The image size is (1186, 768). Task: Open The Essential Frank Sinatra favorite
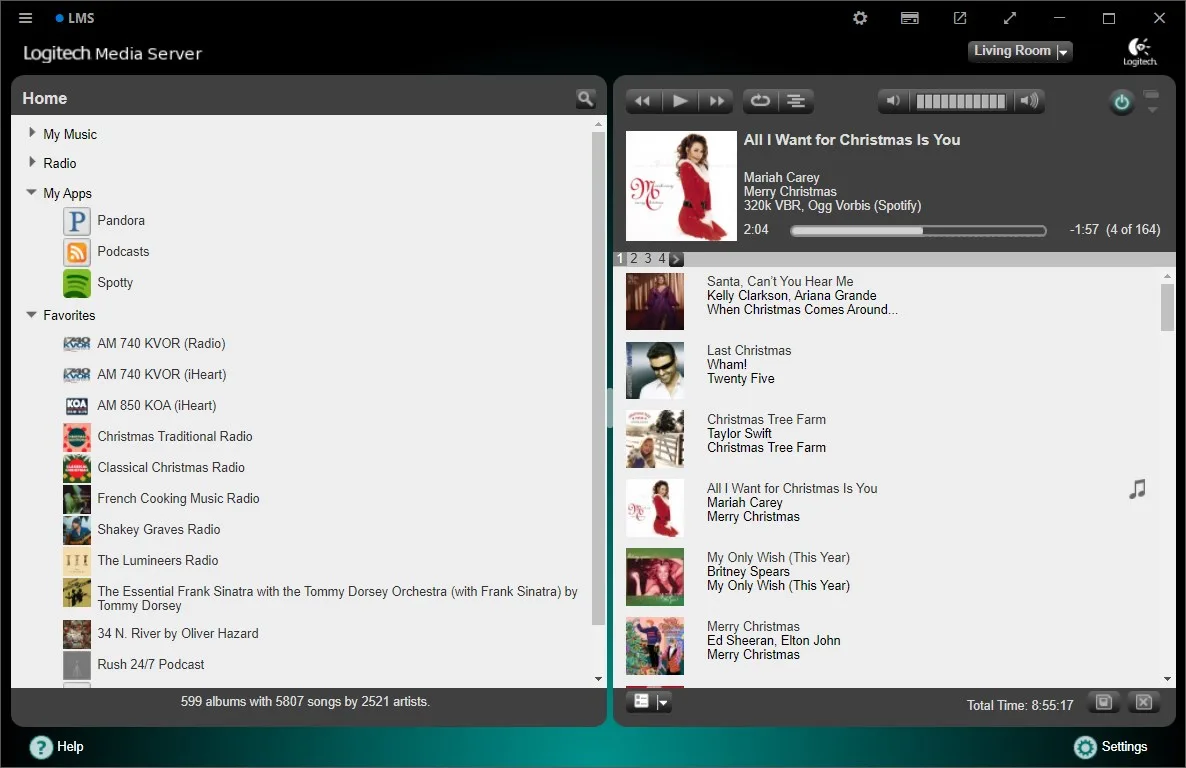click(x=337, y=599)
